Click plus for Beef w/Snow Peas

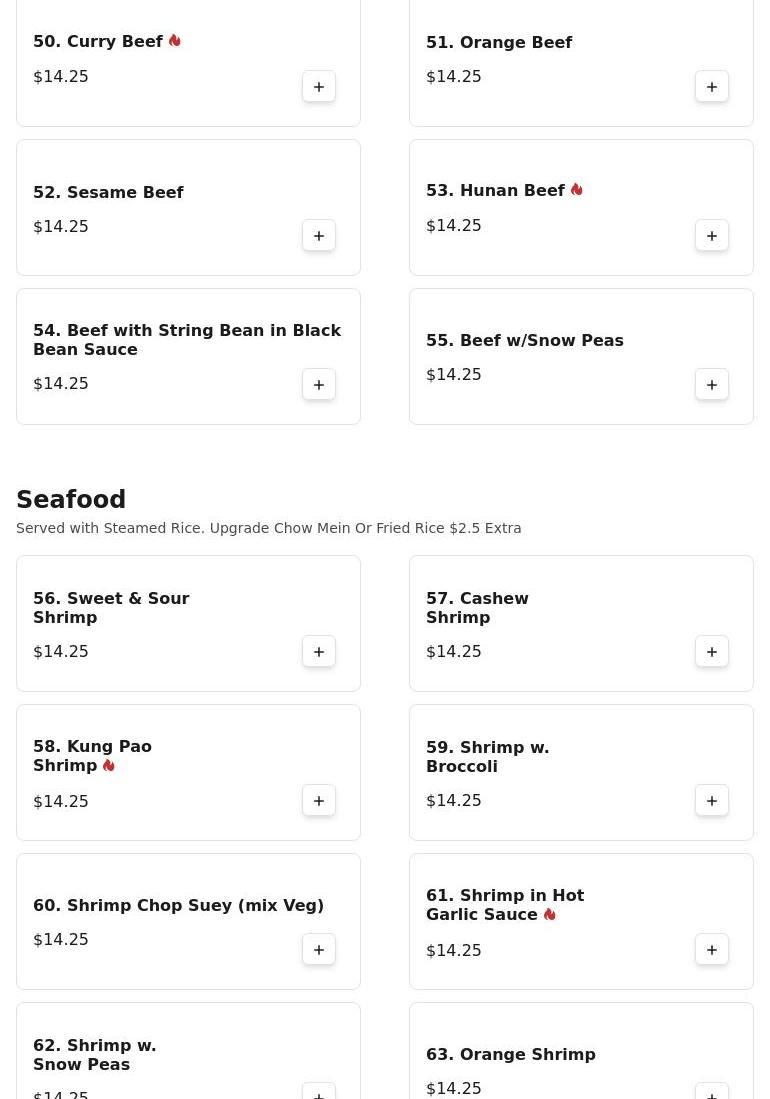tap(712, 385)
